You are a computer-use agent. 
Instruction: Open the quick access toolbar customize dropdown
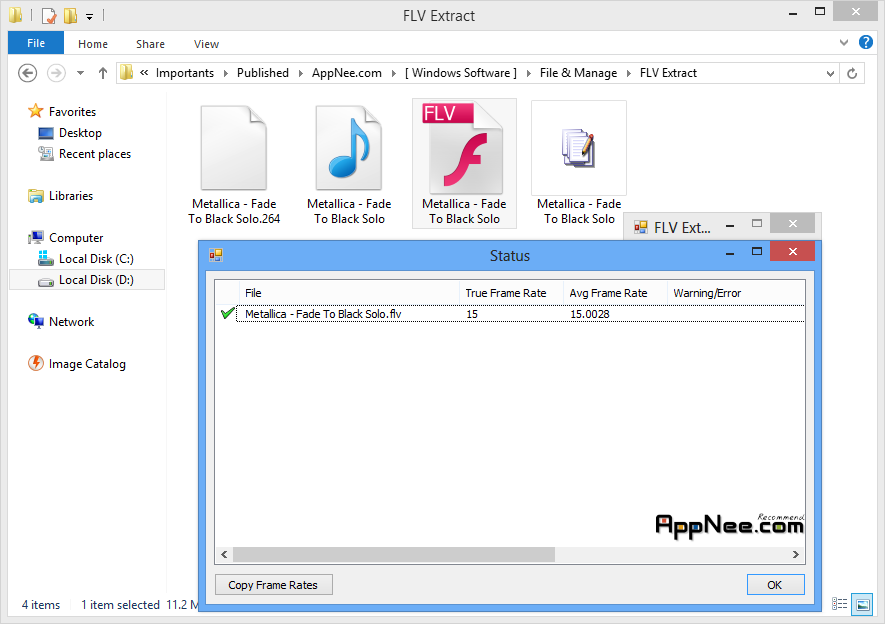(89, 16)
